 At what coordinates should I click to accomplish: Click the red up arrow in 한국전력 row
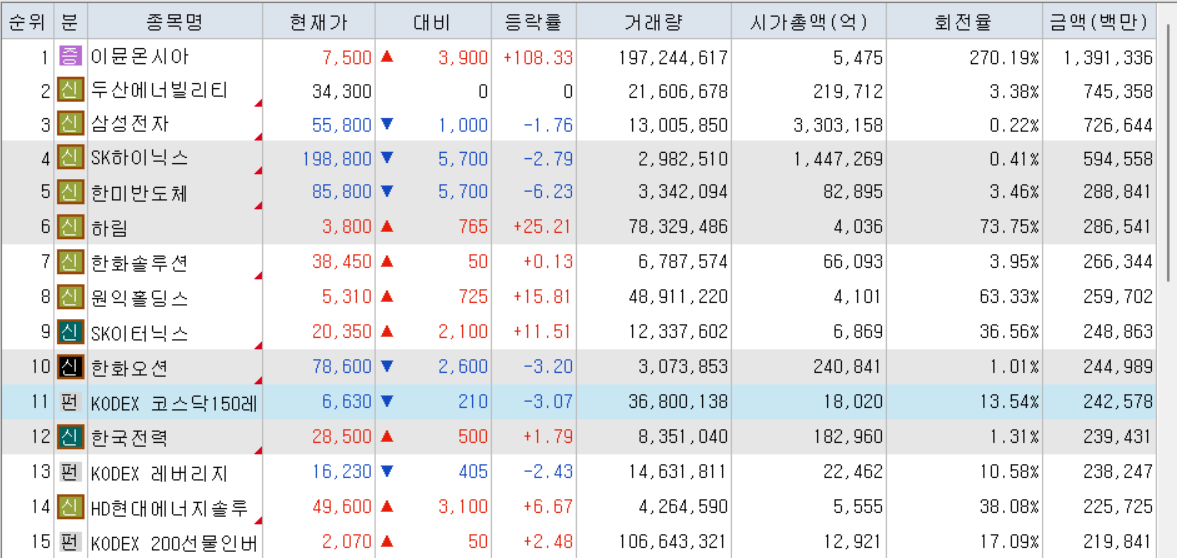(387, 436)
